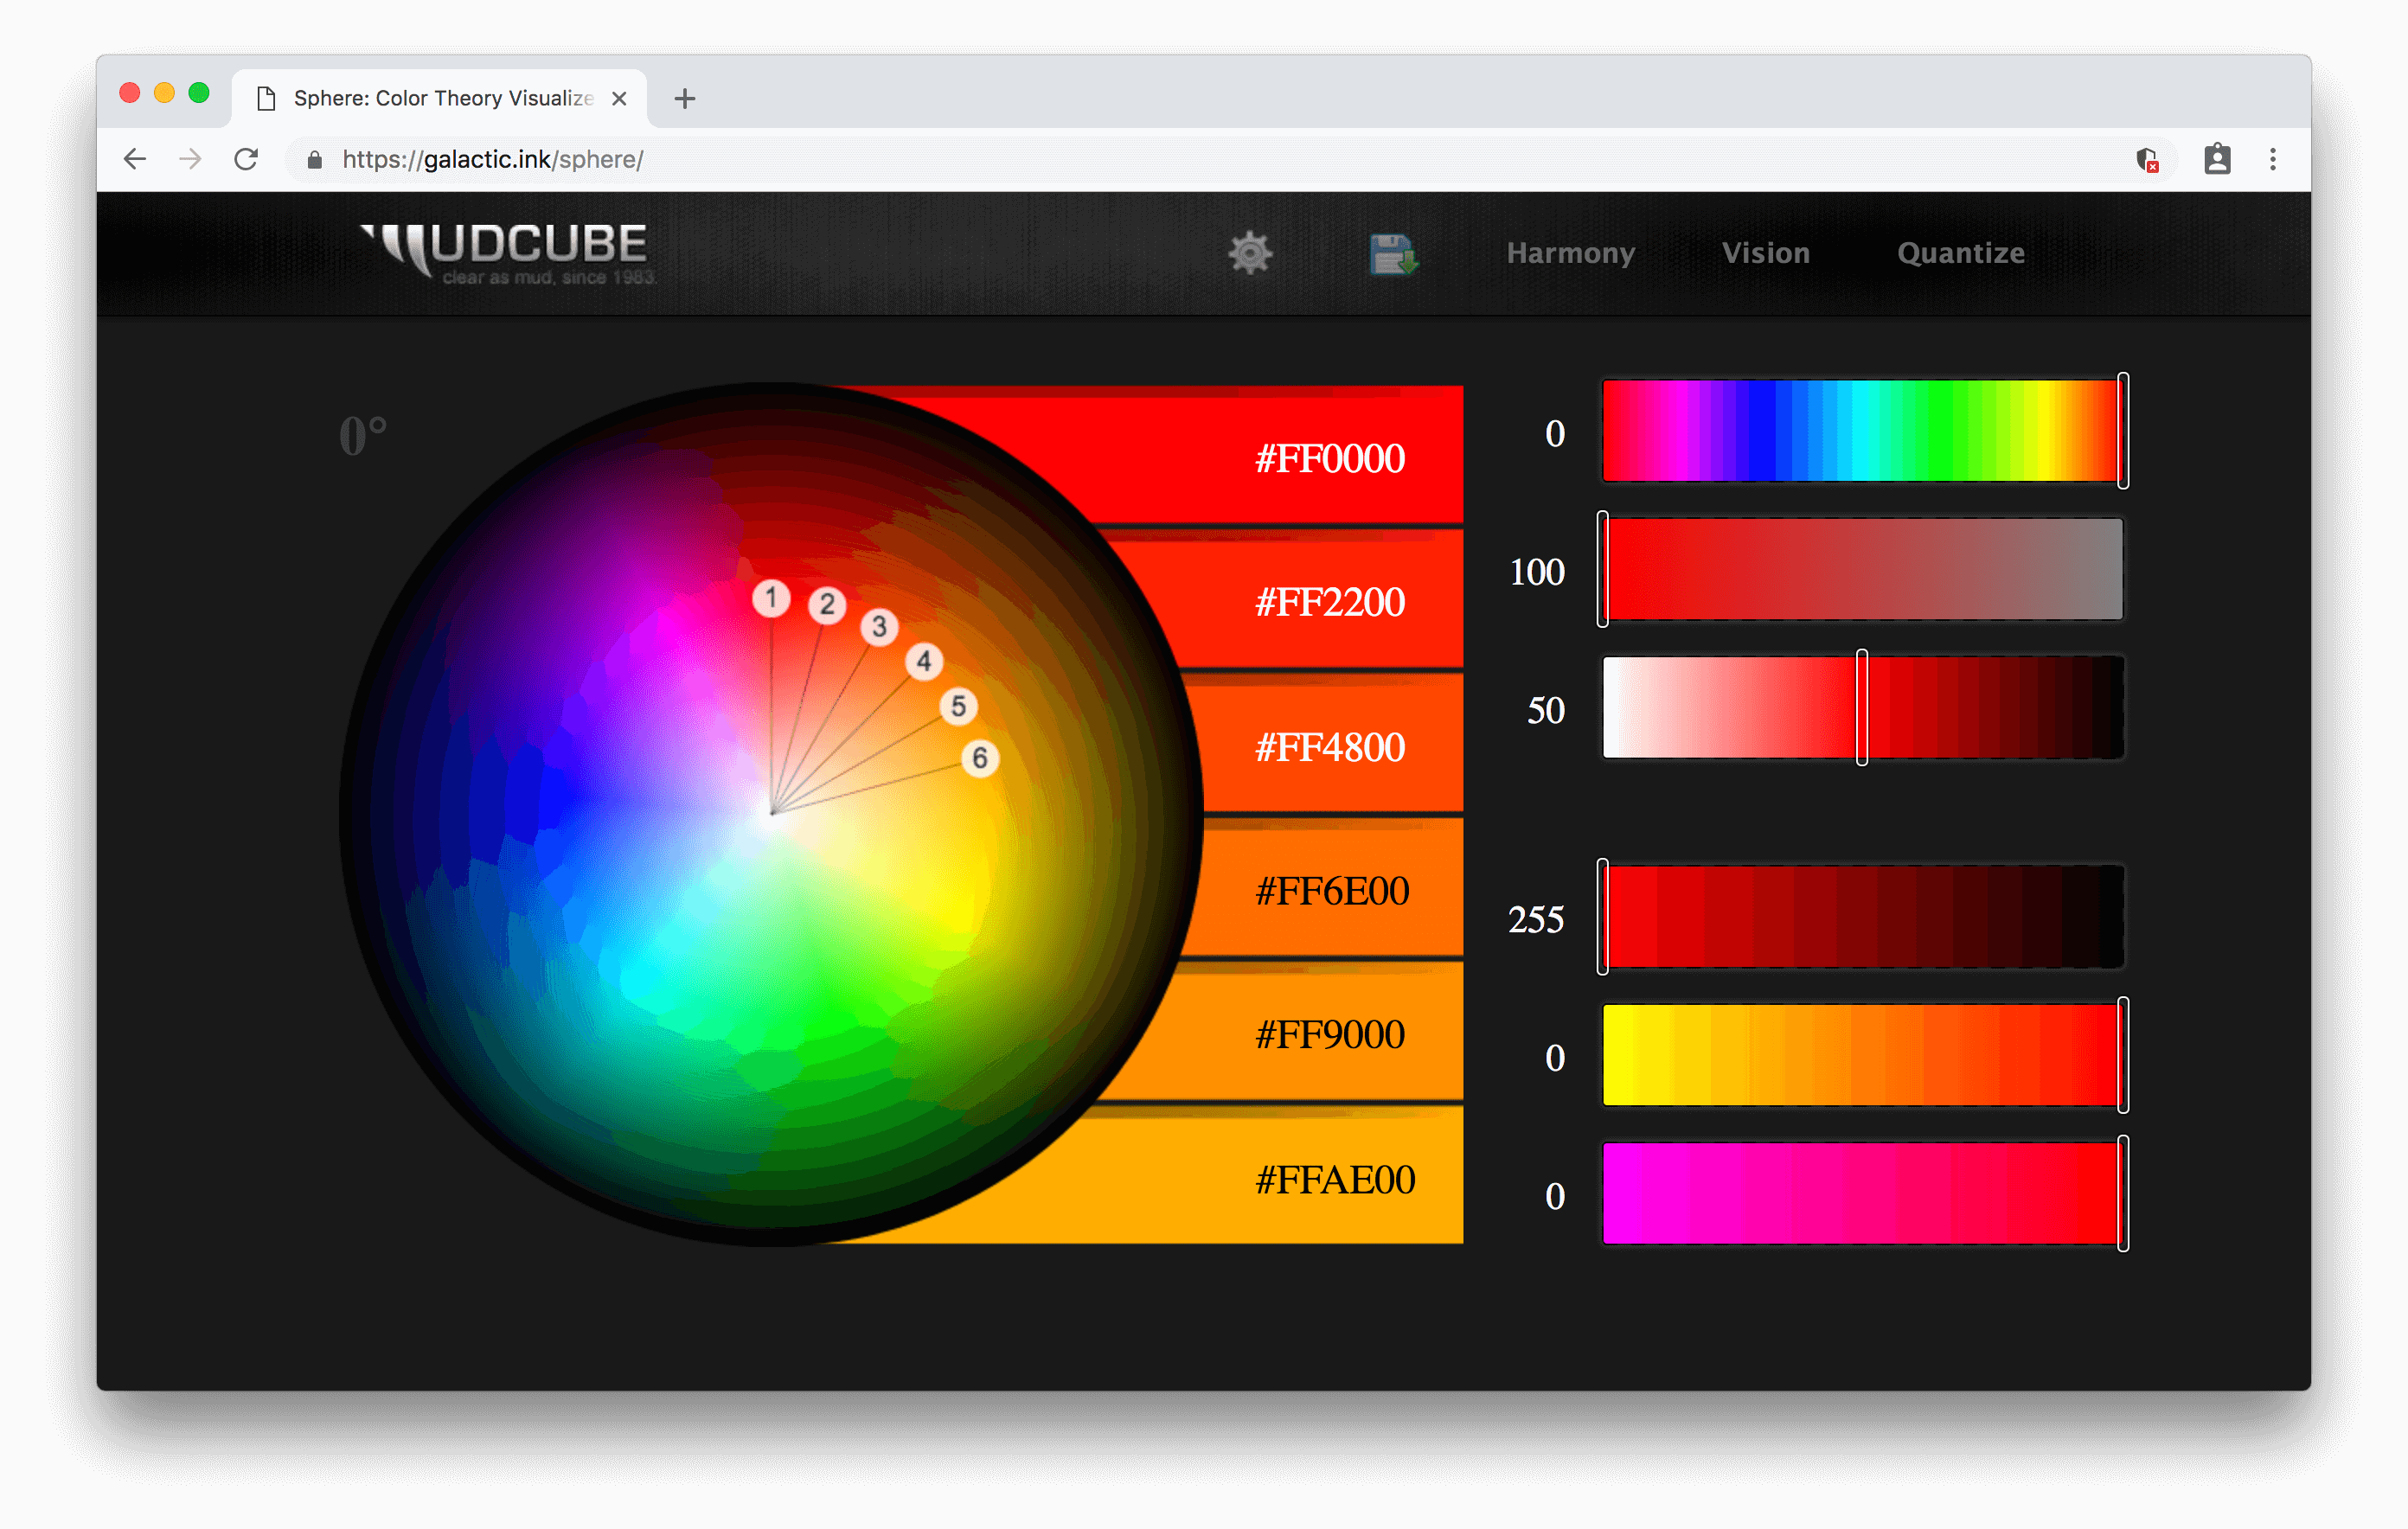Image resolution: width=2408 pixels, height=1529 pixels.
Task: Click the #FFAE00 color swatch
Action: click(1333, 1179)
